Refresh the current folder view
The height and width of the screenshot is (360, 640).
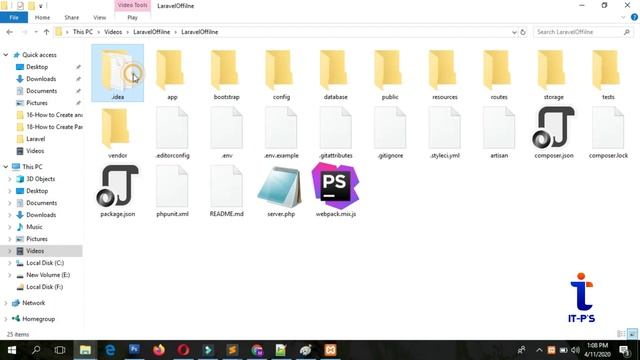523,32
